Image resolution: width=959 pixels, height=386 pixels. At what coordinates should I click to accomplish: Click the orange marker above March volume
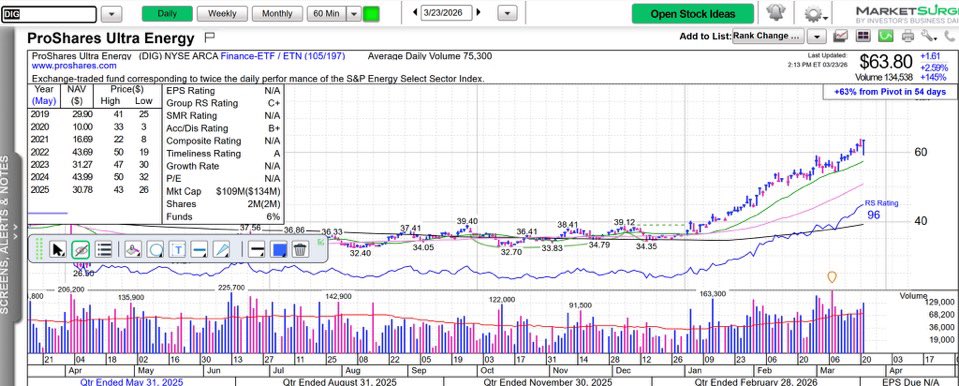pyautogui.click(x=831, y=277)
